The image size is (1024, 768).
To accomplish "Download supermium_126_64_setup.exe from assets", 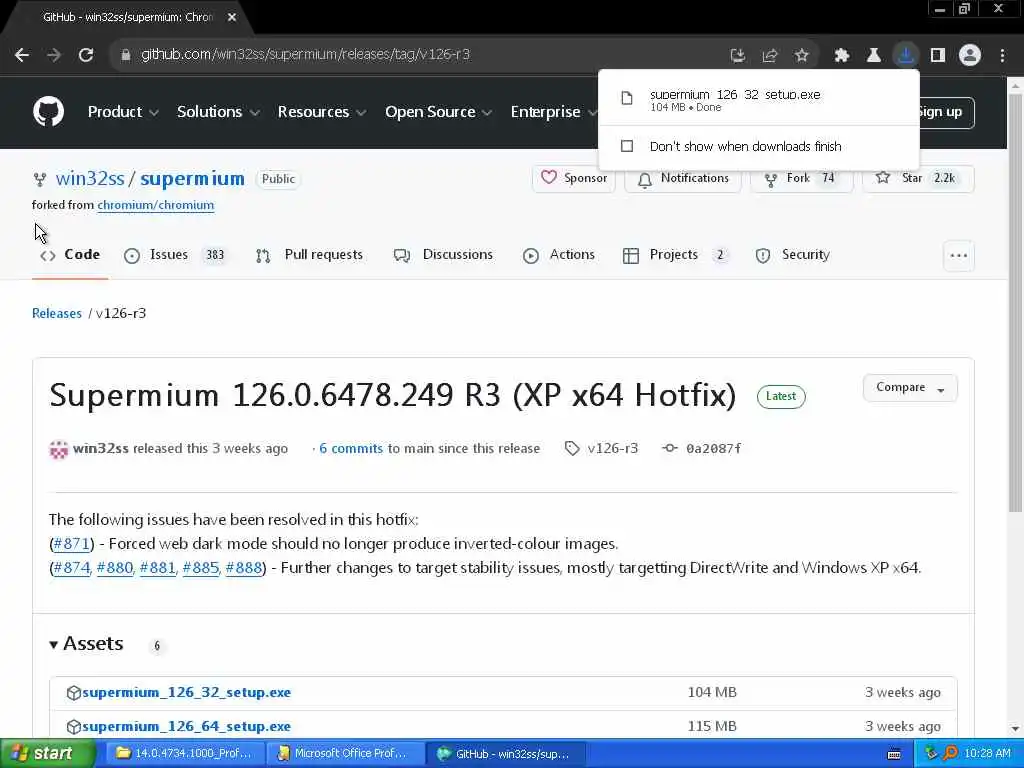I will pos(186,726).
